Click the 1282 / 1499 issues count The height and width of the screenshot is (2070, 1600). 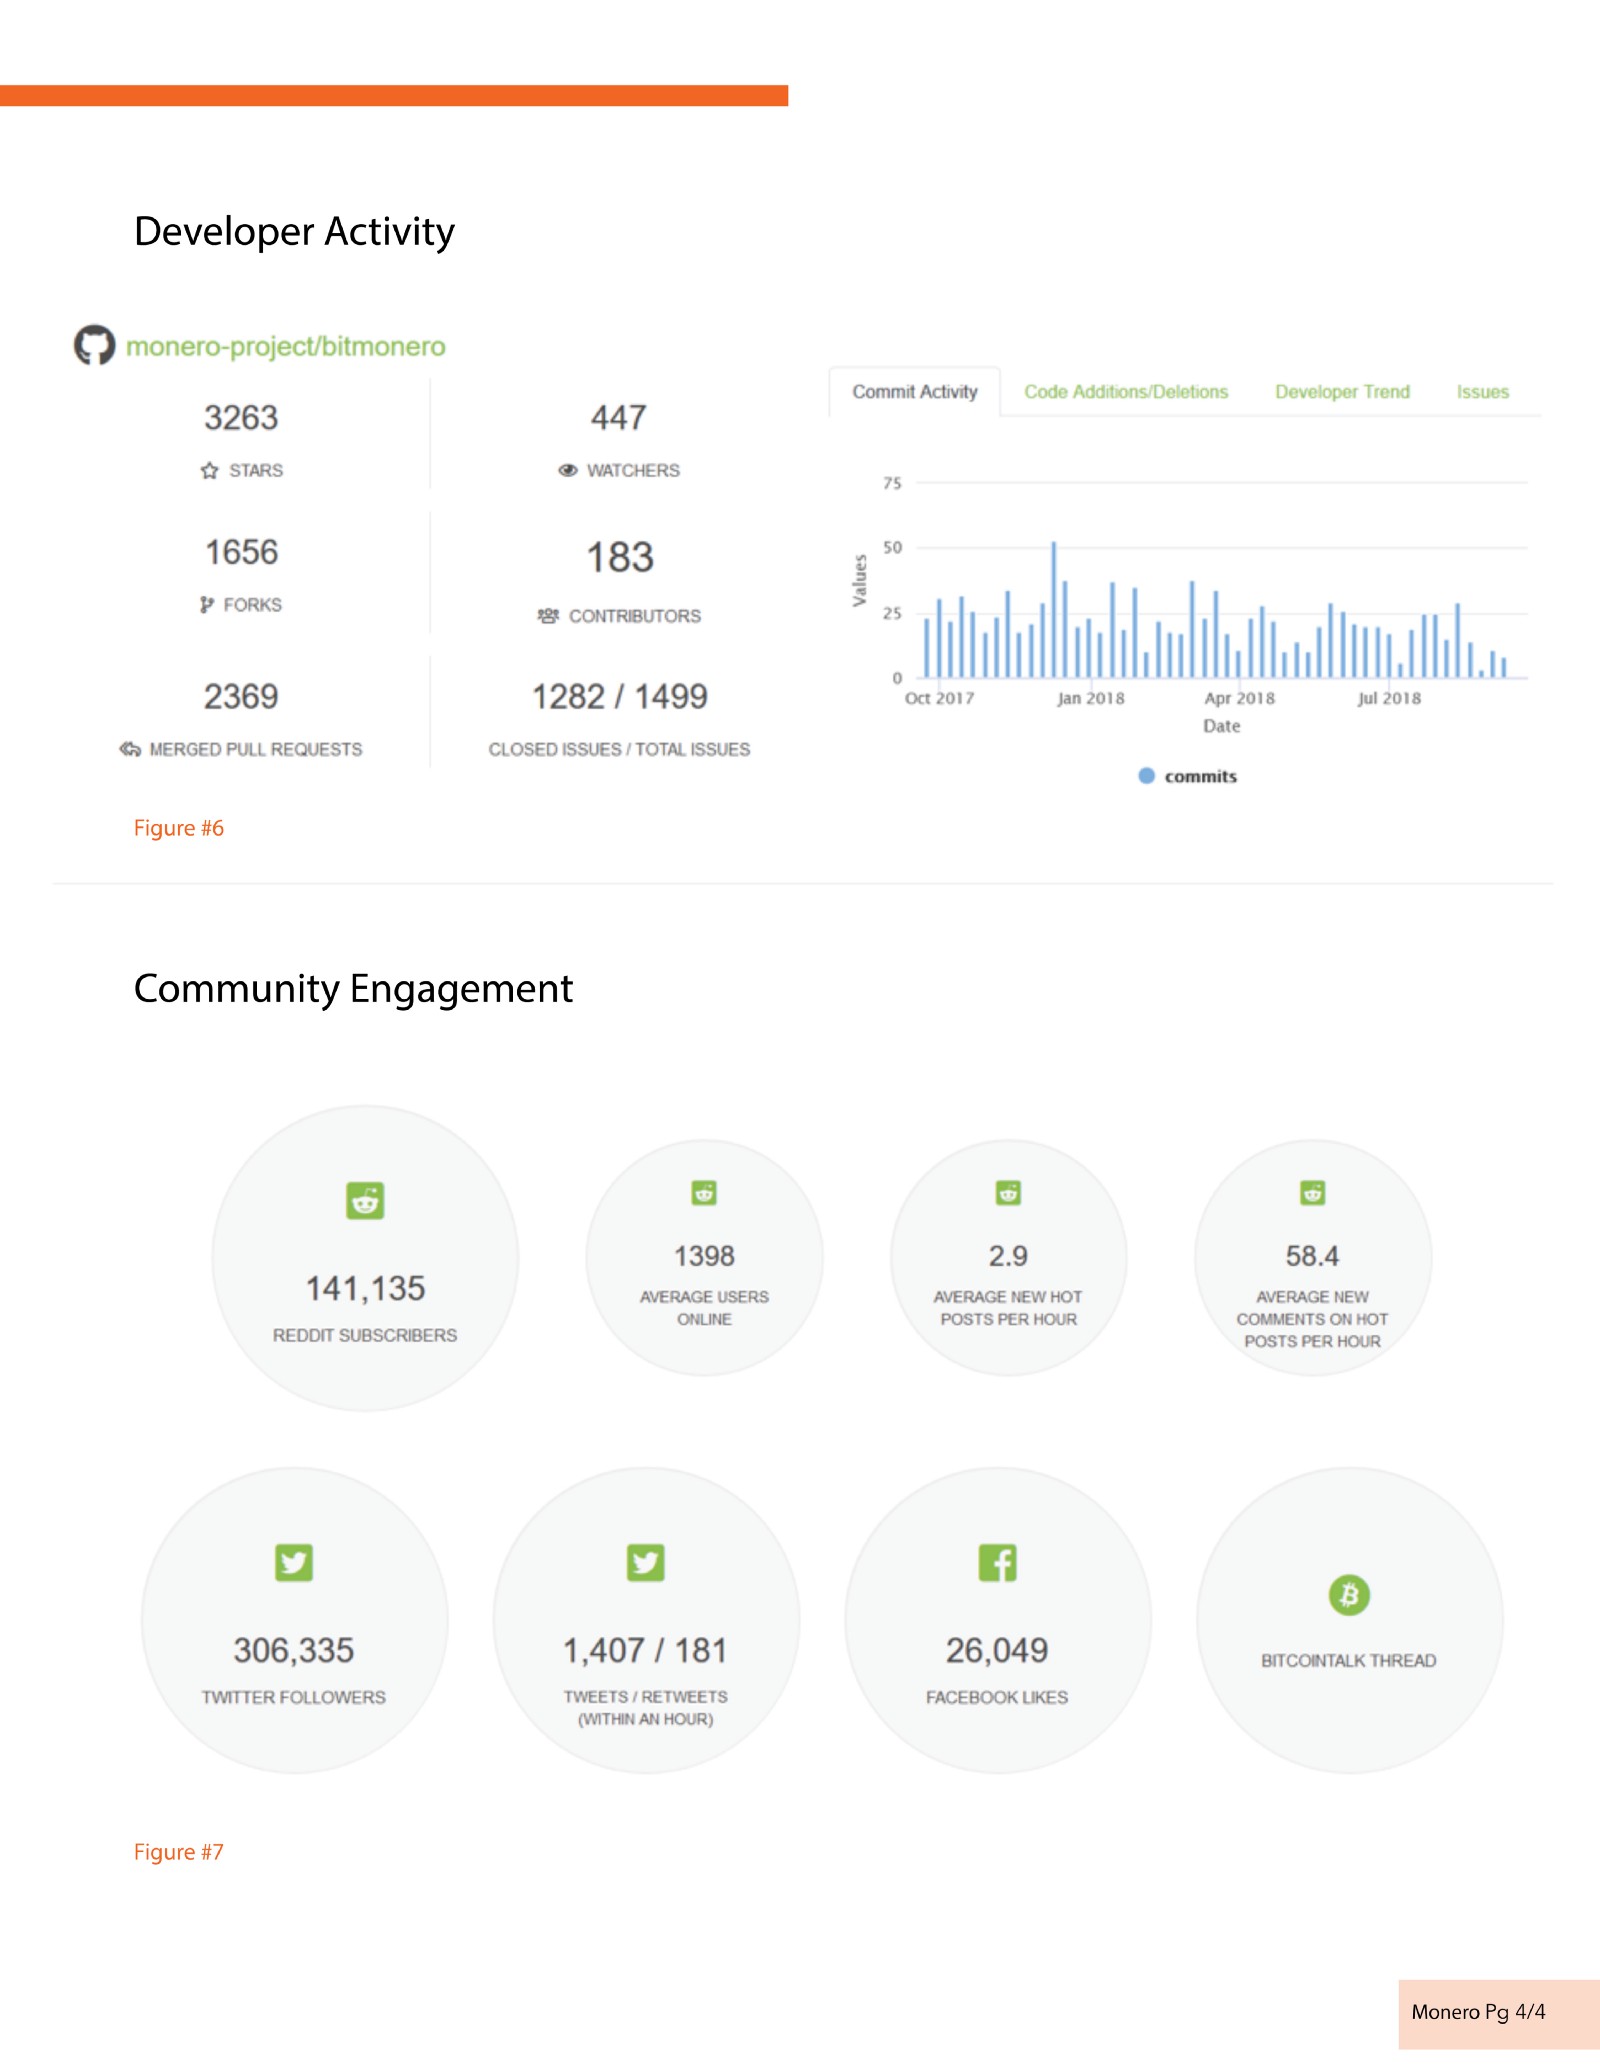[620, 696]
